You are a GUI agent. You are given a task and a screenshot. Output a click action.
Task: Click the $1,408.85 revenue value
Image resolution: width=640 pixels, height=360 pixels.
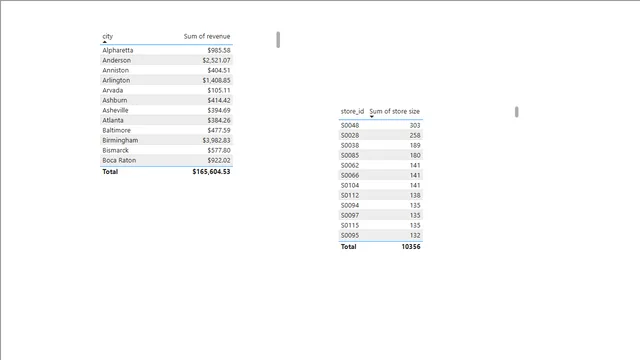point(216,80)
